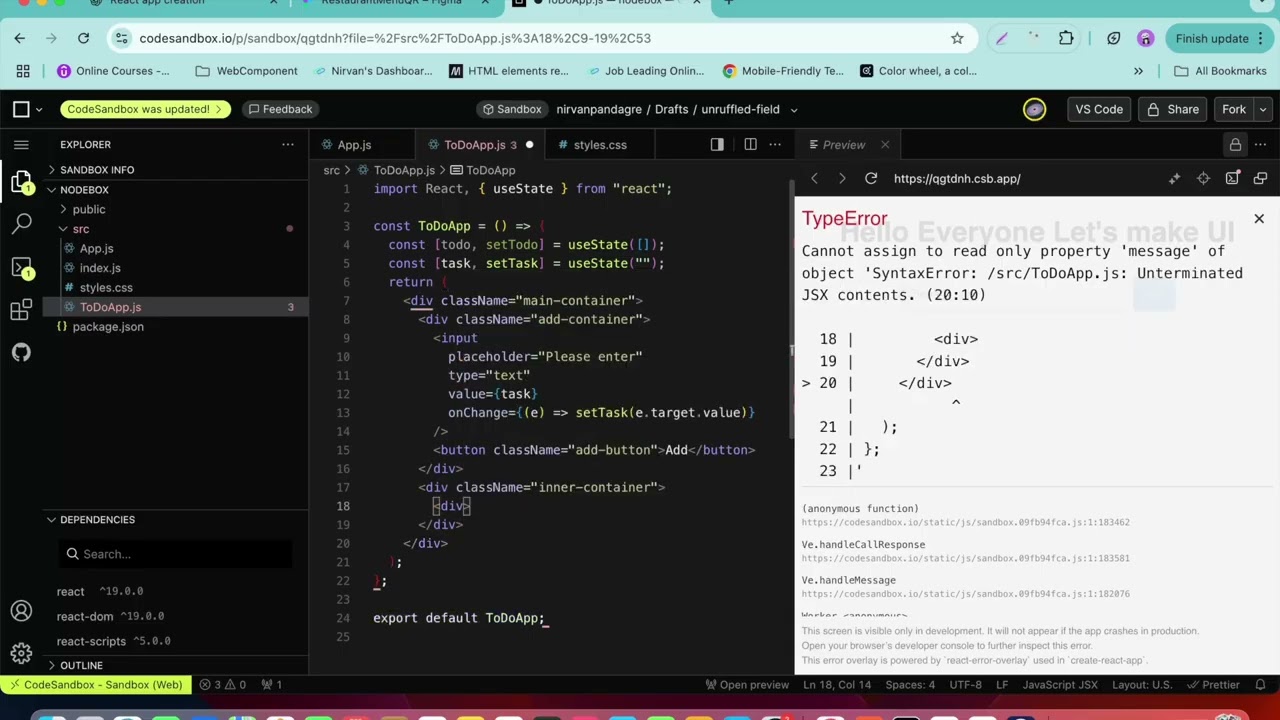Refresh the preview pane

[871, 179]
